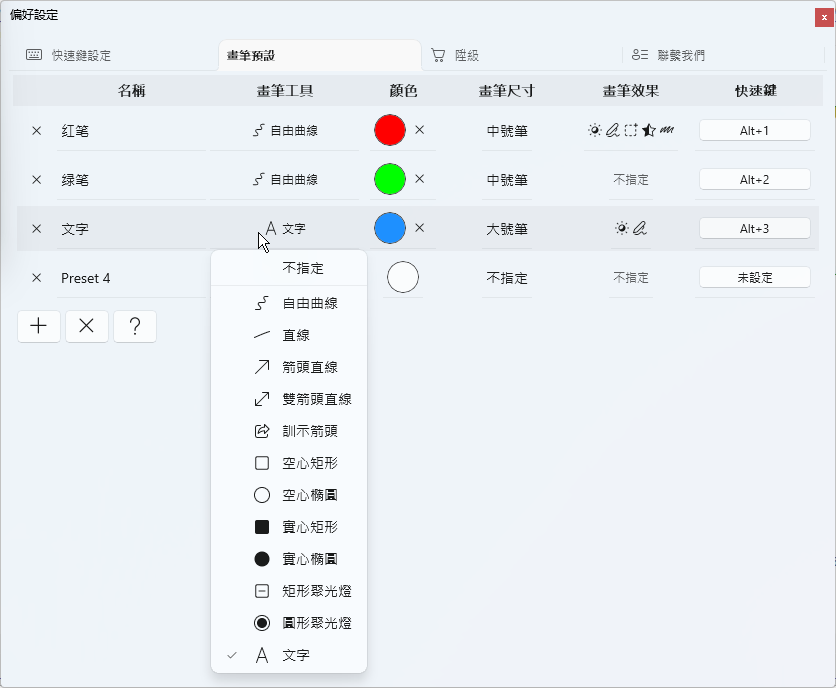Open help with question mark button
Viewport: 836px width, 688px height.
pyautogui.click(x=135, y=326)
